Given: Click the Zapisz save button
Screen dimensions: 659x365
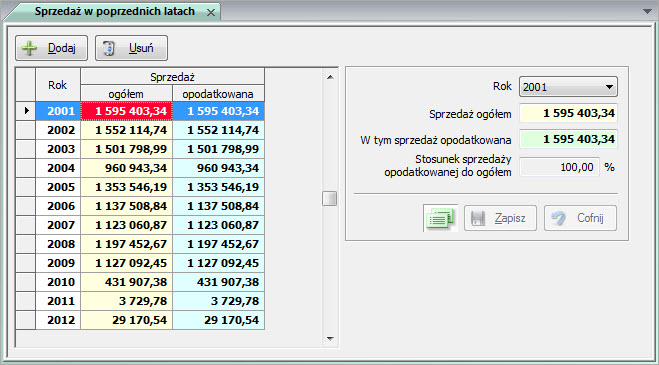Looking at the screenshot, I should [x=500, y=218].
